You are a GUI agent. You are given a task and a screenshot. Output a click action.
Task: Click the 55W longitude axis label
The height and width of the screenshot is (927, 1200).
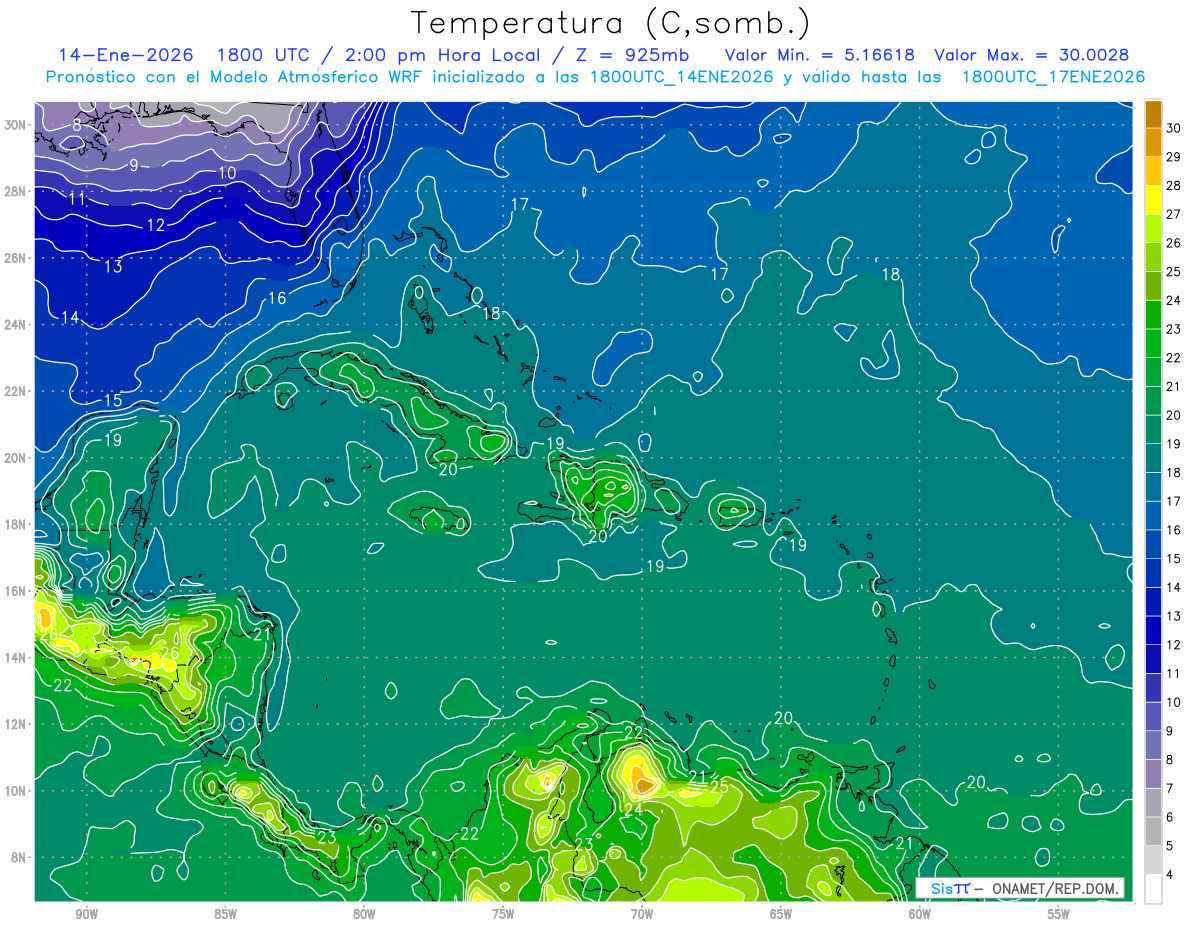pyautogui.click(x=1059, y=914)
